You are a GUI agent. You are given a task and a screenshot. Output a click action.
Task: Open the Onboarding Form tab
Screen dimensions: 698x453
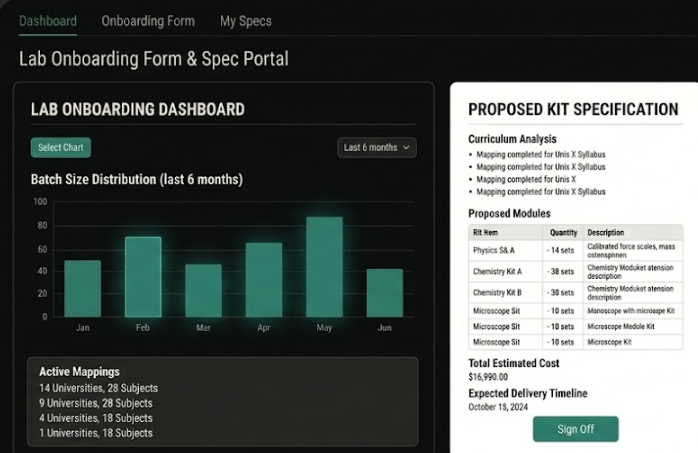pyautogui.click(x=148, y=21)
